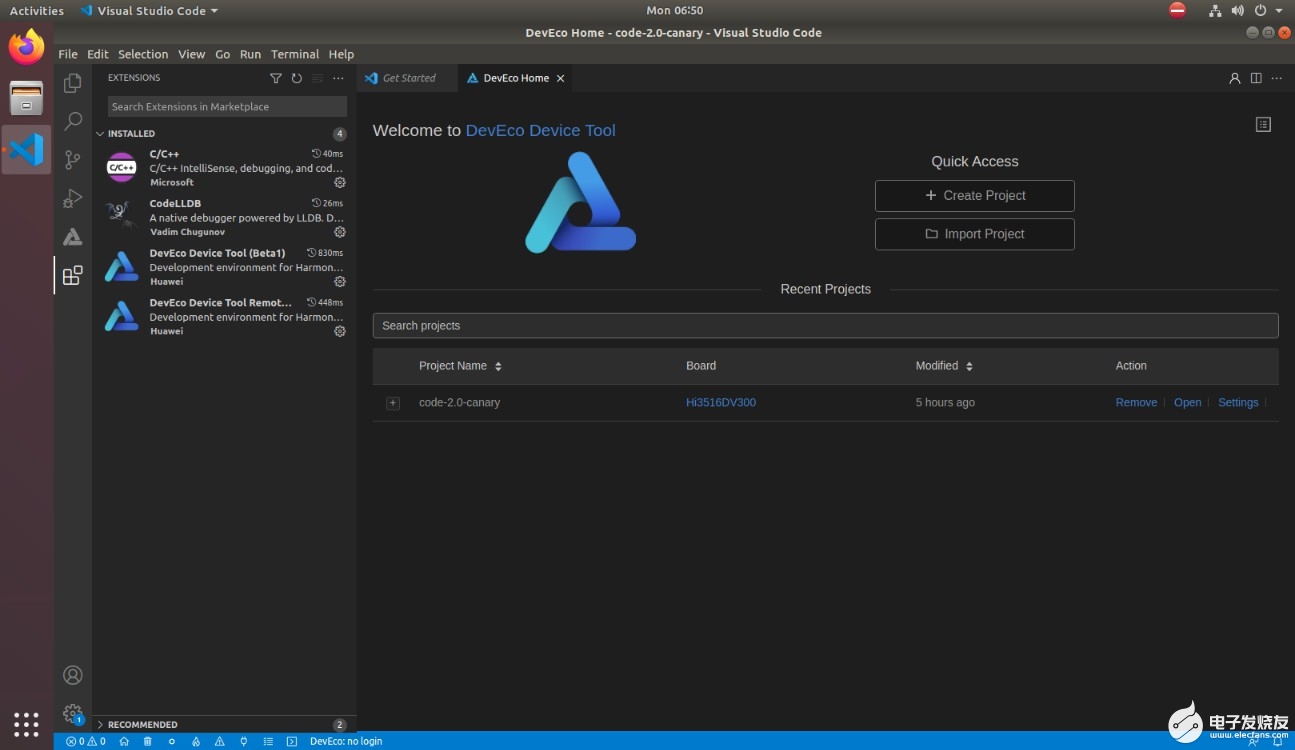Open code-2.0-canary project link
The height and width of the screenshot is (750, 1295).
1187,403
